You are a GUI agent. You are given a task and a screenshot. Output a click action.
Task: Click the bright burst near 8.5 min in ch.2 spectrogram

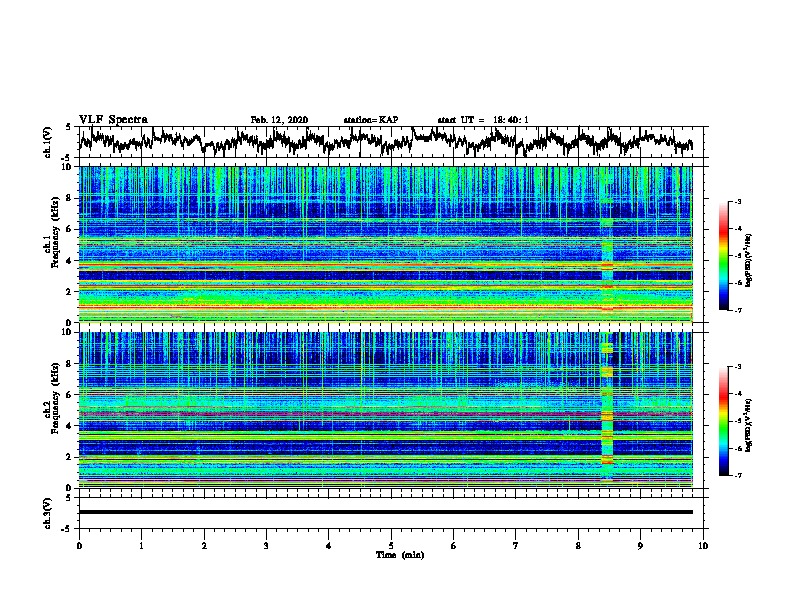point(607,410)
